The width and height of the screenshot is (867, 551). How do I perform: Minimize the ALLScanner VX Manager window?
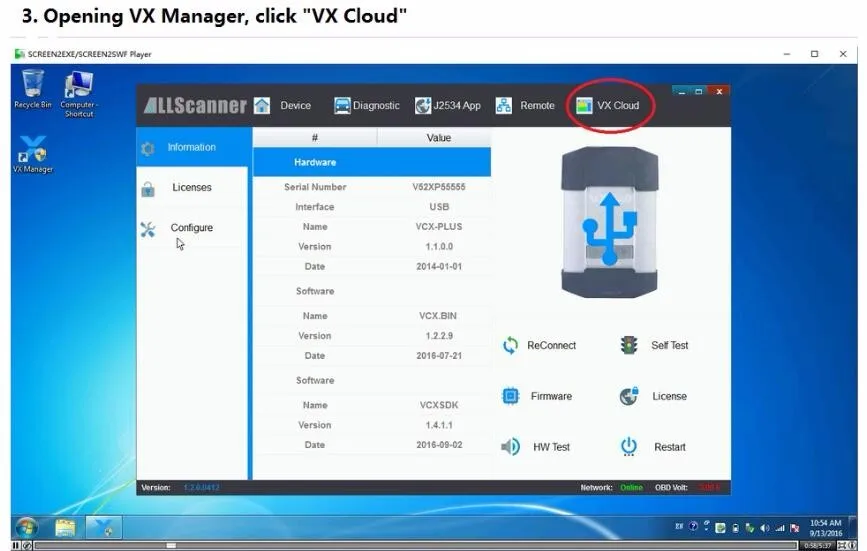[681, 91]
